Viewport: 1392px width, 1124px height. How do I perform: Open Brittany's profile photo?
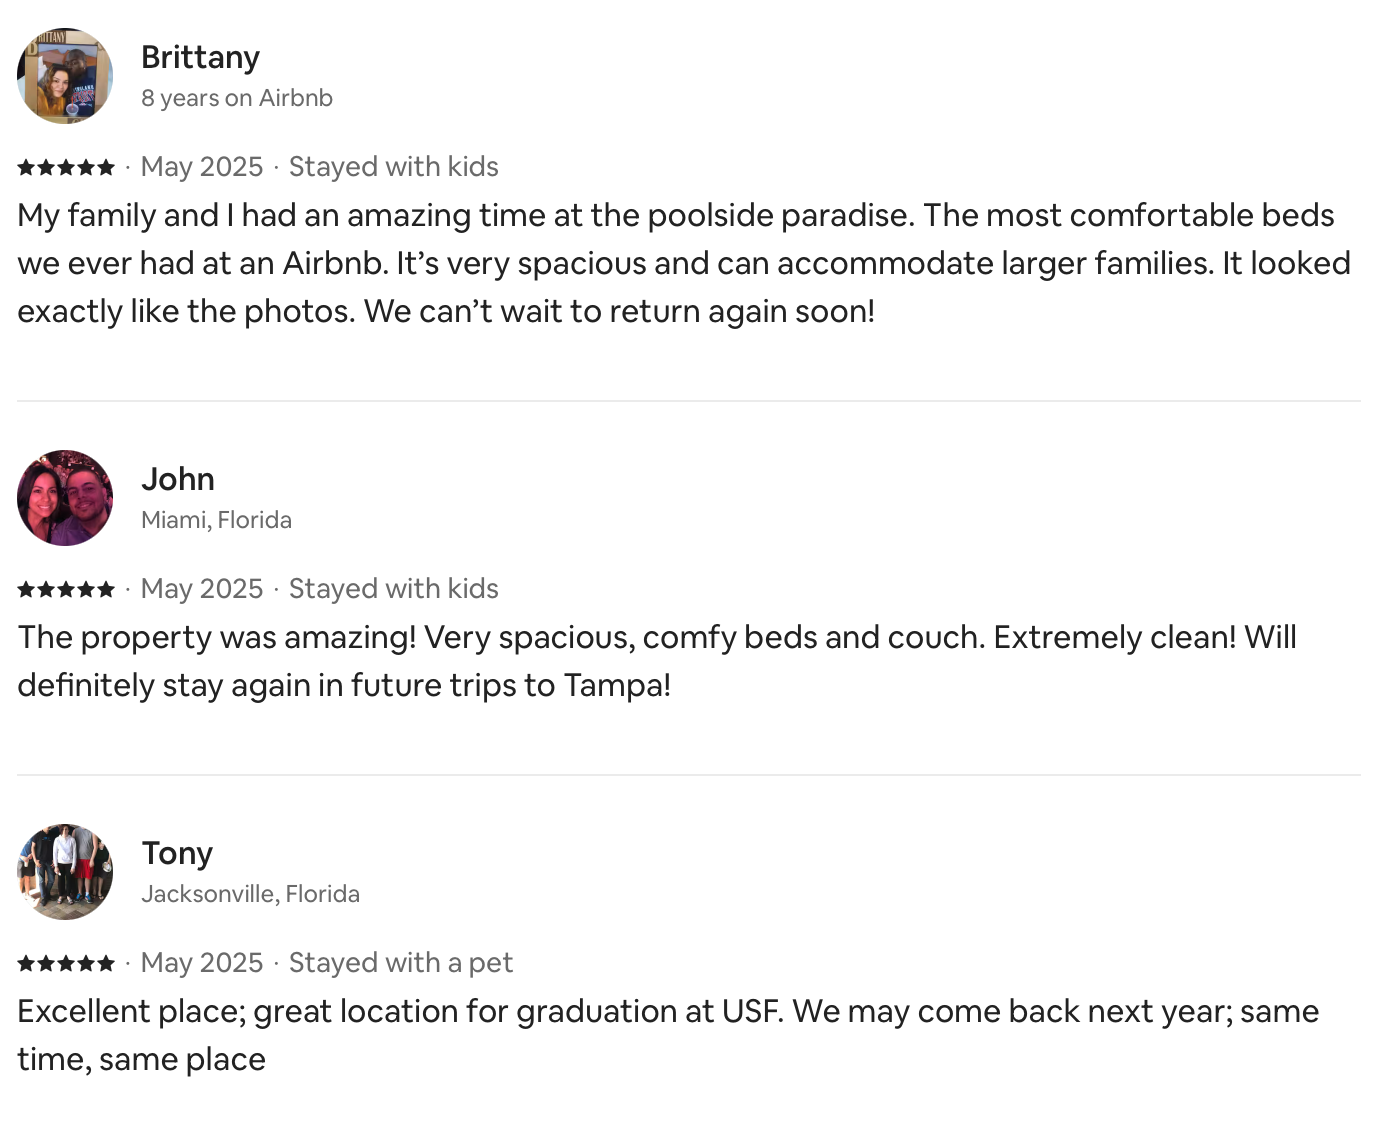pos(65,76)
